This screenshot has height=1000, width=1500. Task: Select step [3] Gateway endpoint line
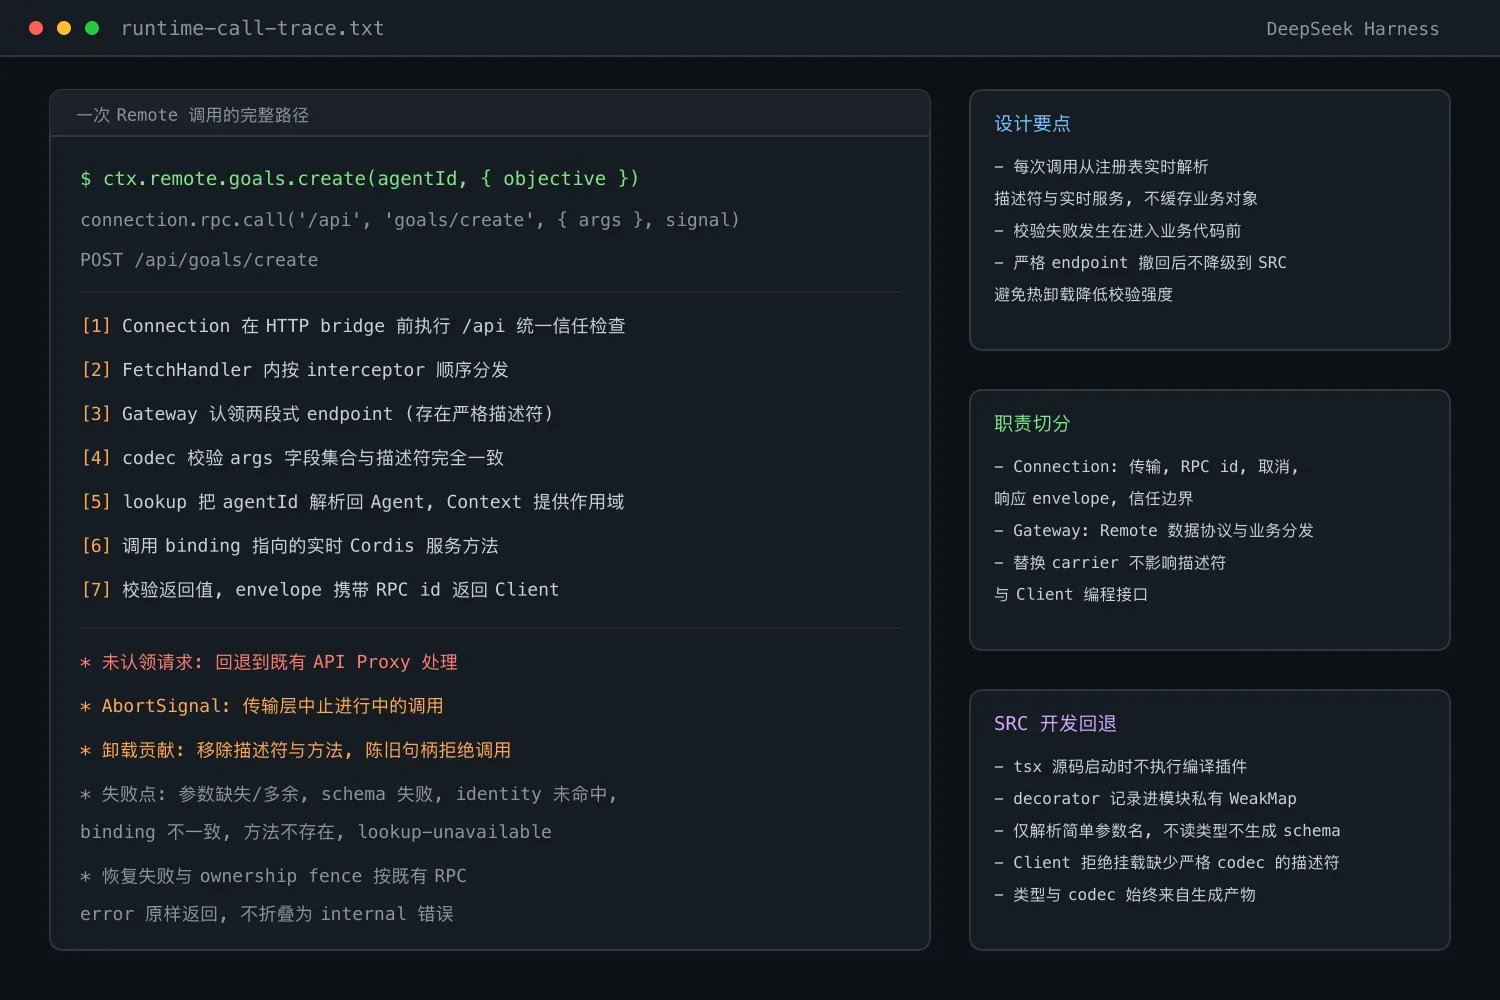317,414
